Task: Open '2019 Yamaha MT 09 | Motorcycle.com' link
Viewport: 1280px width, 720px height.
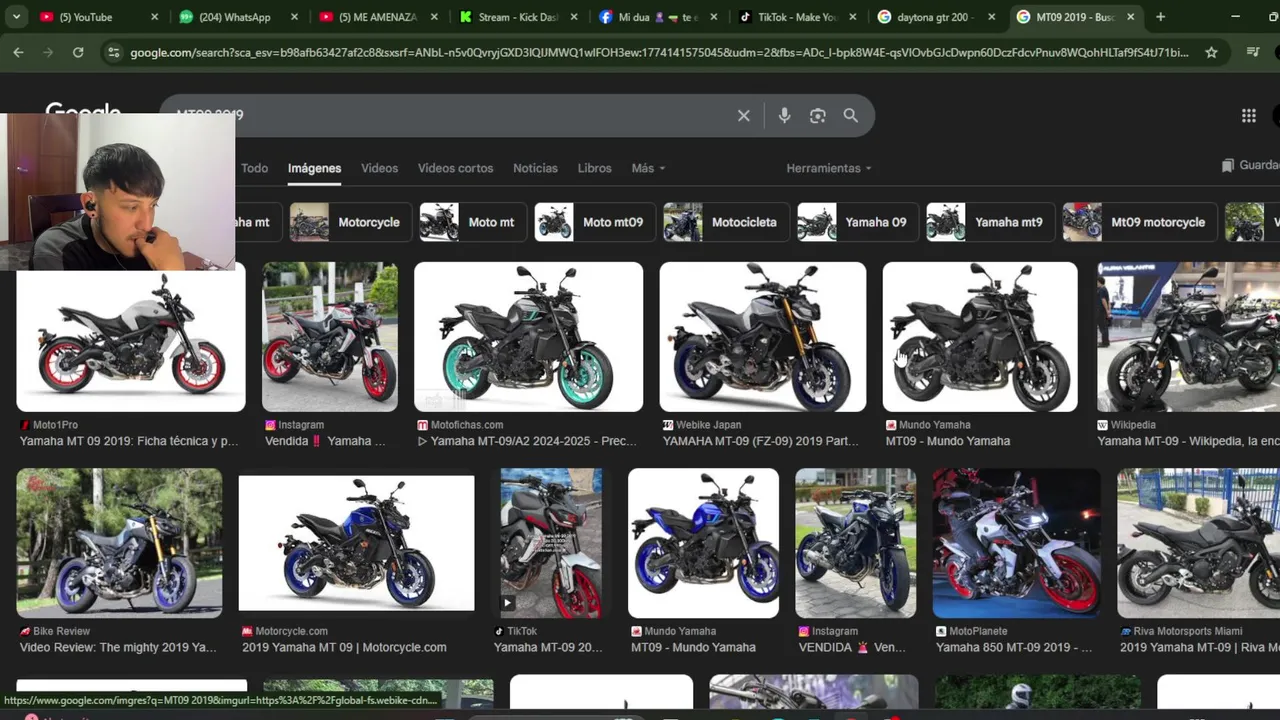Action: [x=344, y=647]
